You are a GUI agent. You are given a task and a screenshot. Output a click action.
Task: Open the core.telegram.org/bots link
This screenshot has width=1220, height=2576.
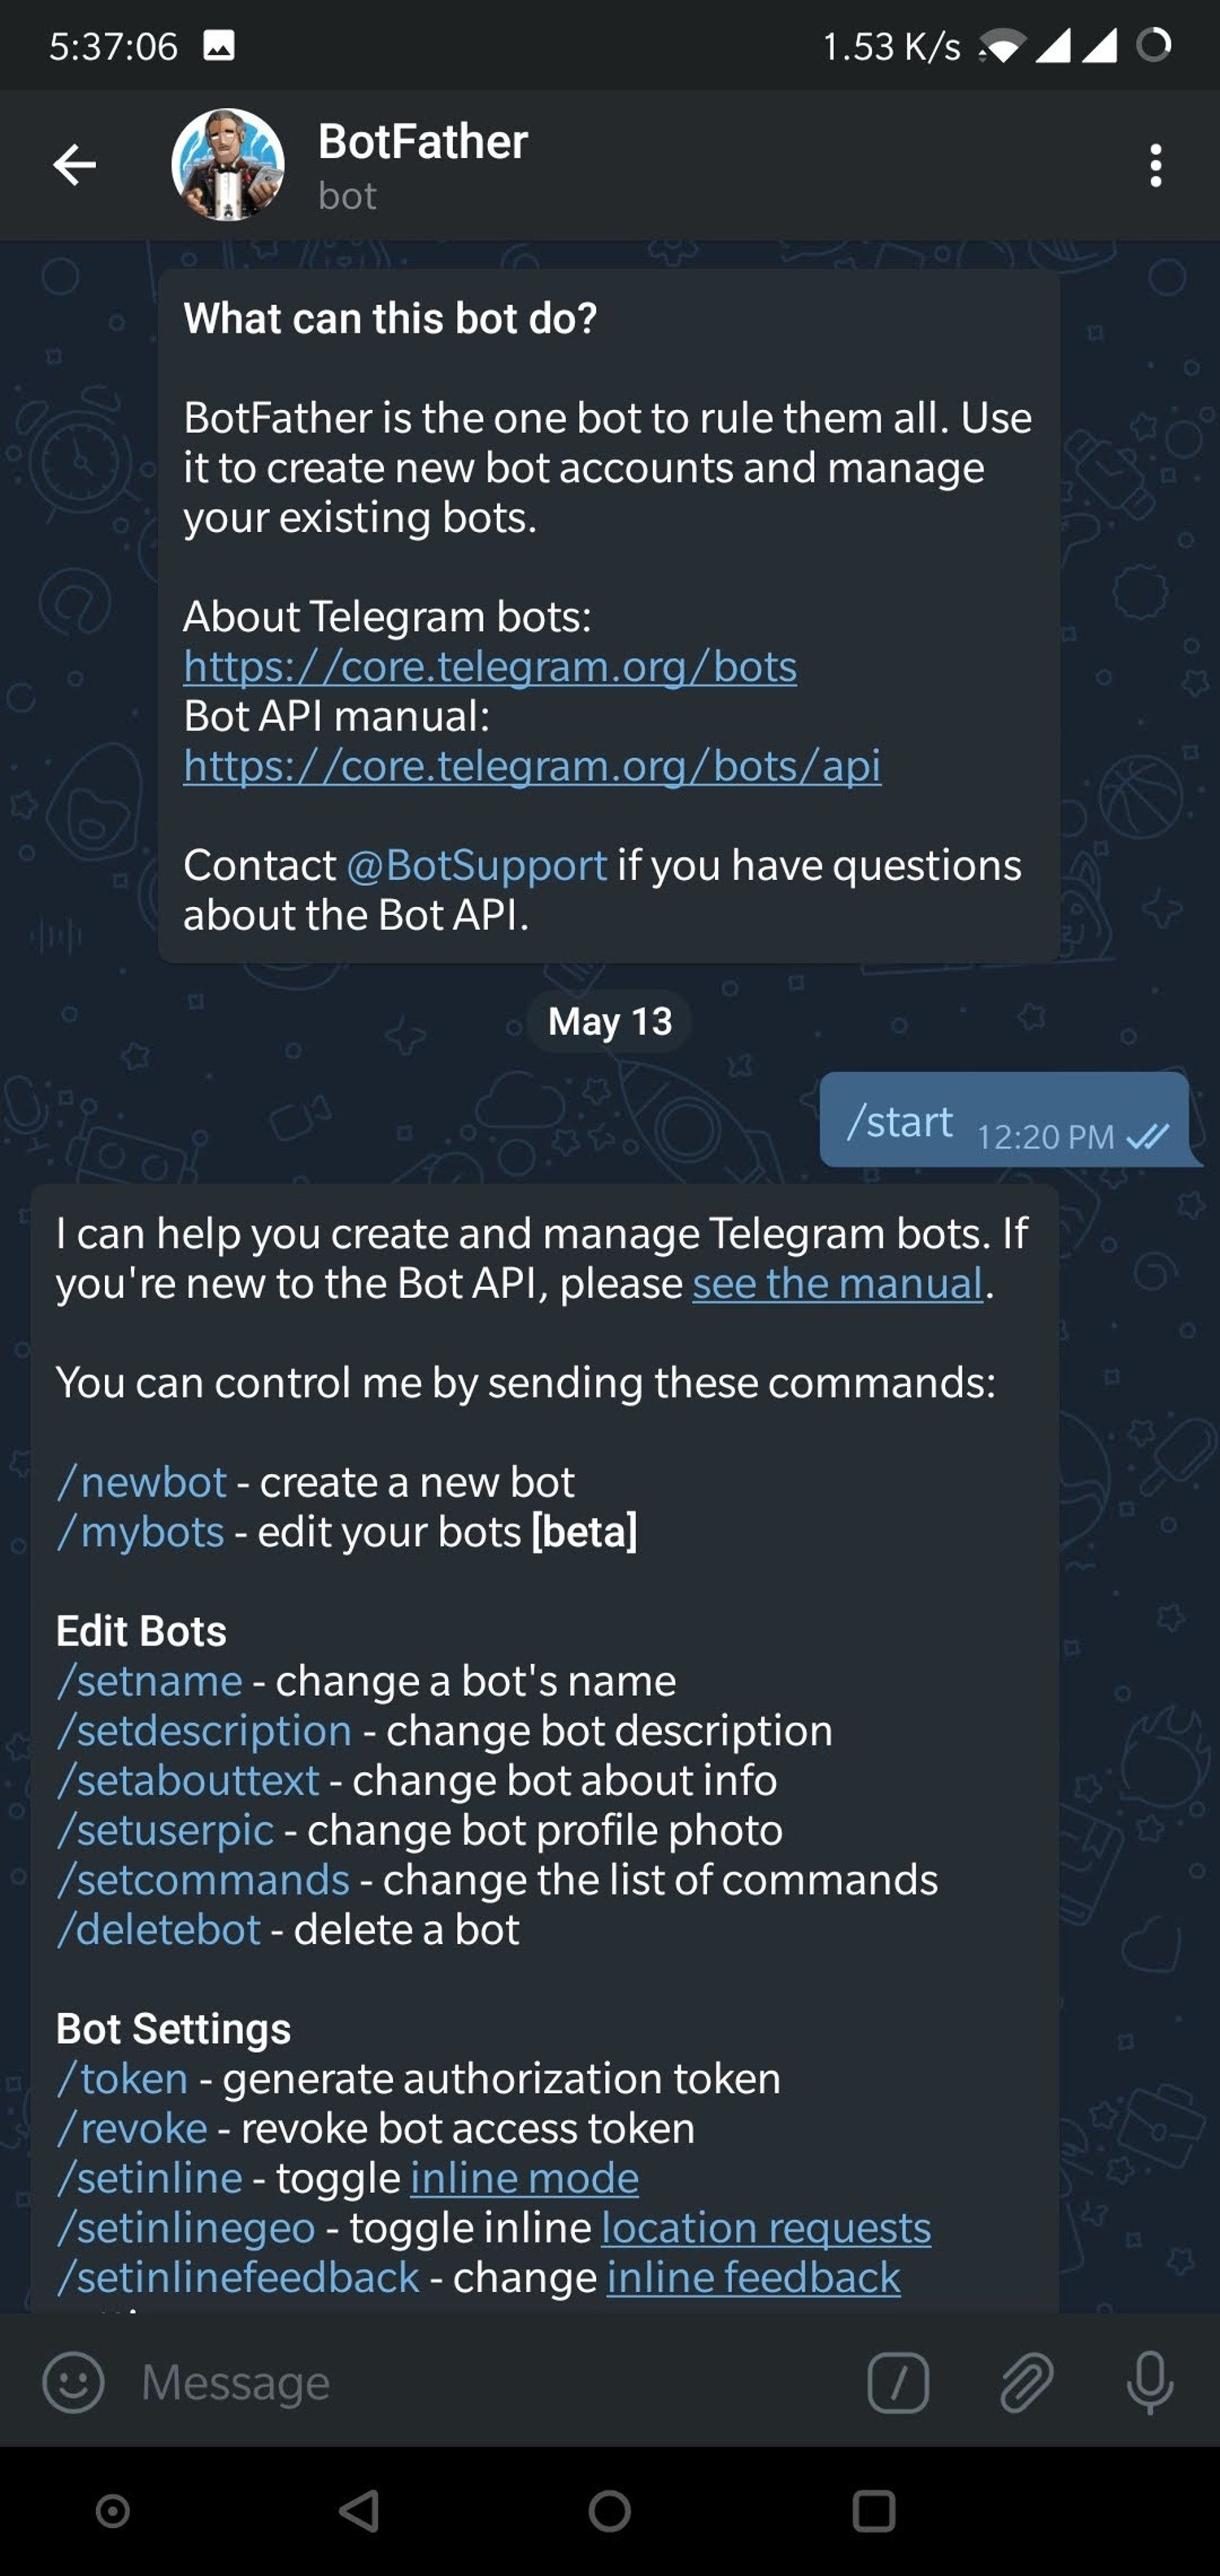point(490,667)
